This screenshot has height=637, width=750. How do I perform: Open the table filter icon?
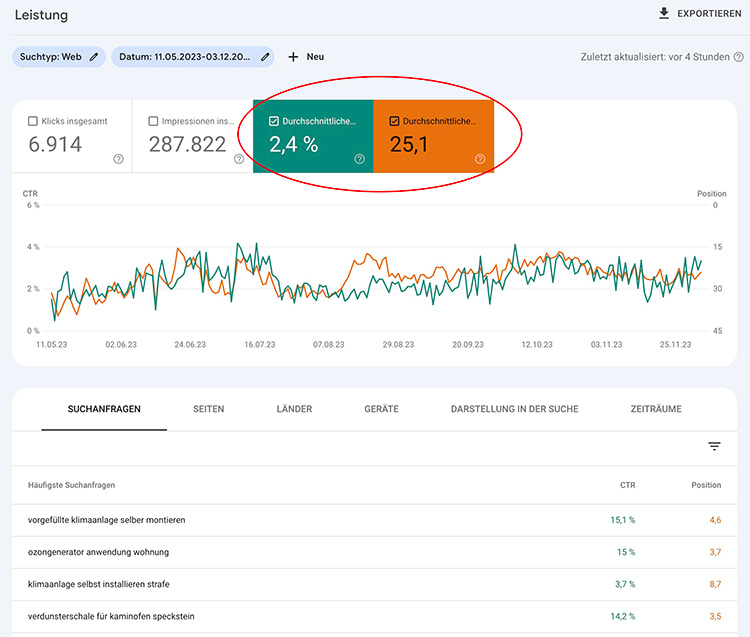click(714, 446)
